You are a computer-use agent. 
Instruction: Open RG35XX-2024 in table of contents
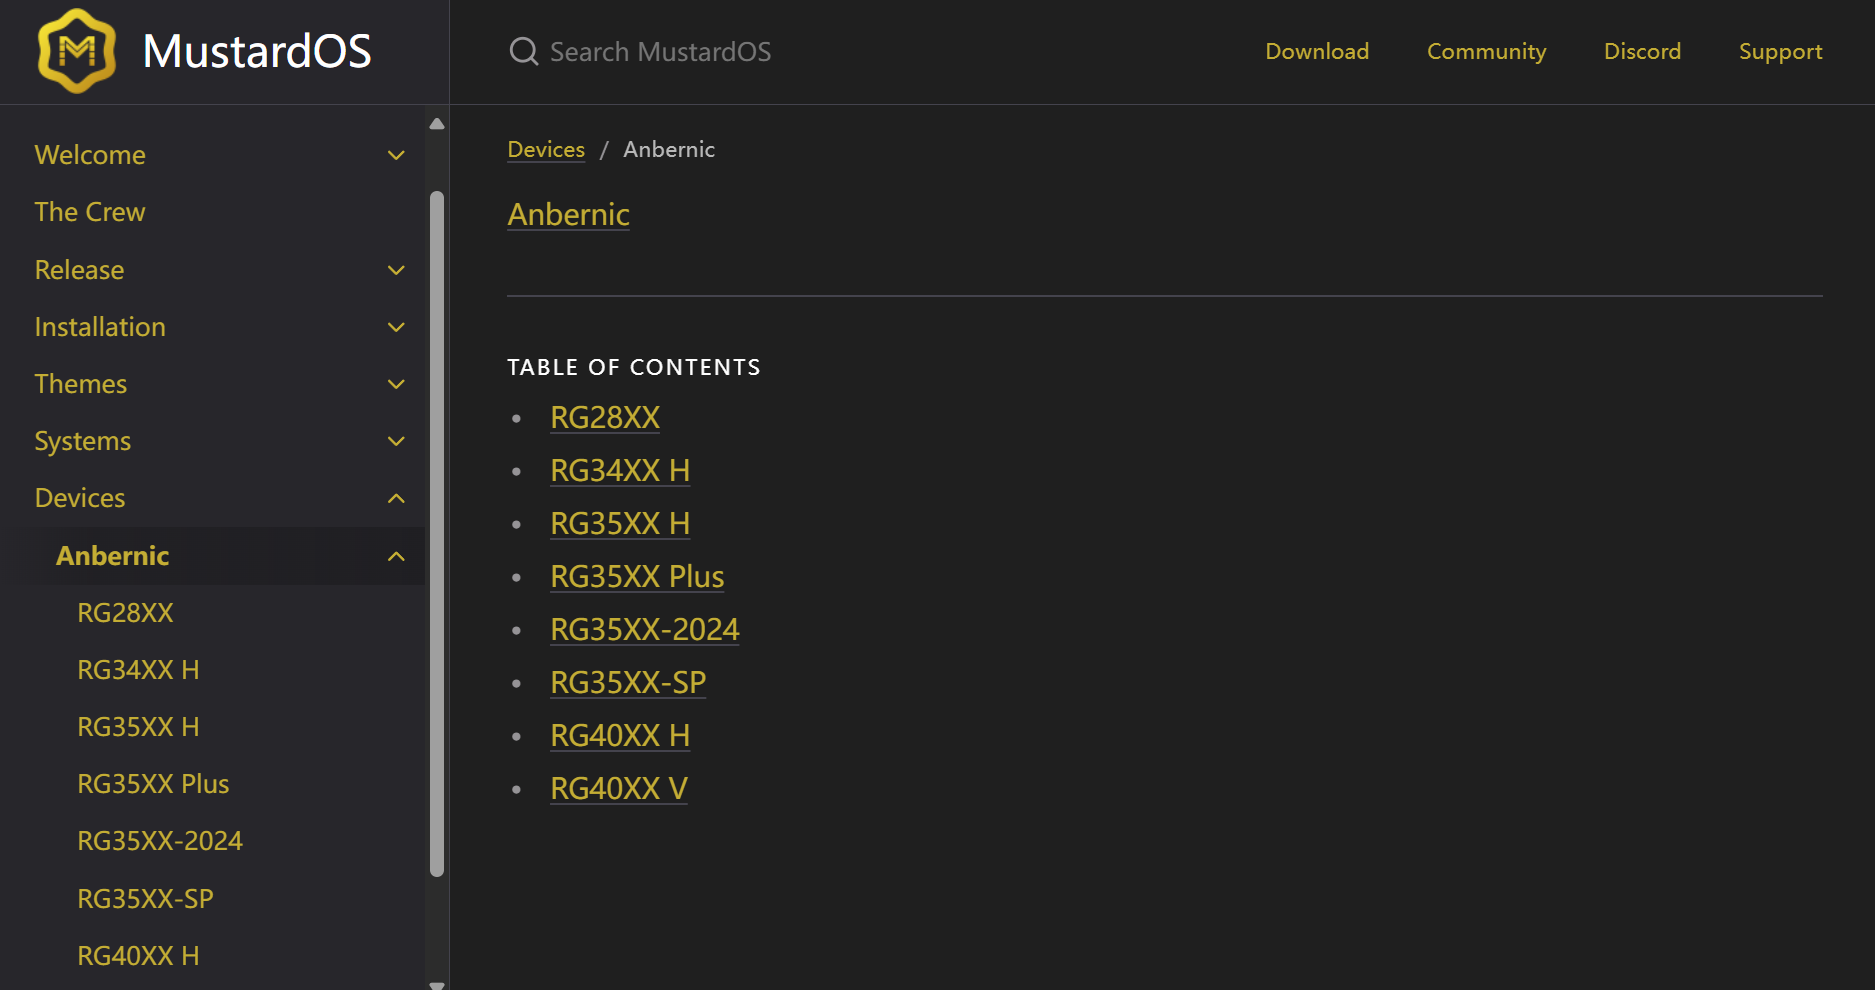pyautogui.click(x=645, y=629)
